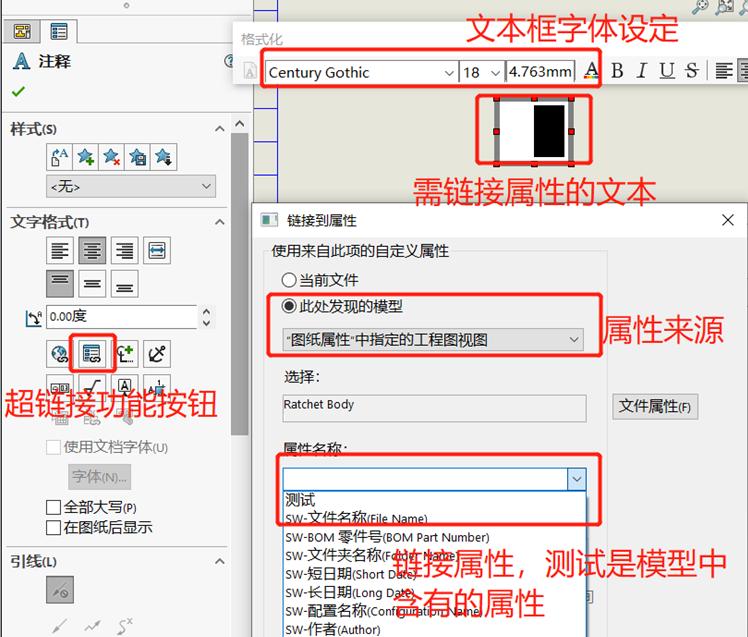Choose SW-短日期(Short Date) property
The width and height of the screenshot is (748, 637).
[x=434, y=574]
